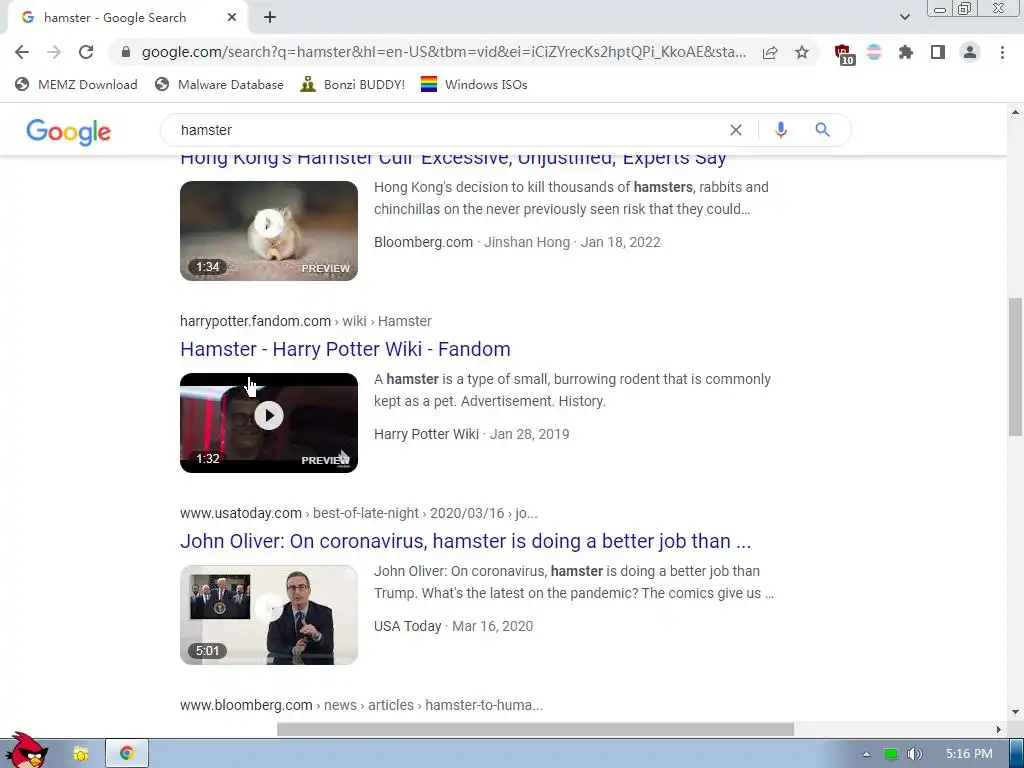
Task: Click the green tray status icon
Action: (890, 754)
